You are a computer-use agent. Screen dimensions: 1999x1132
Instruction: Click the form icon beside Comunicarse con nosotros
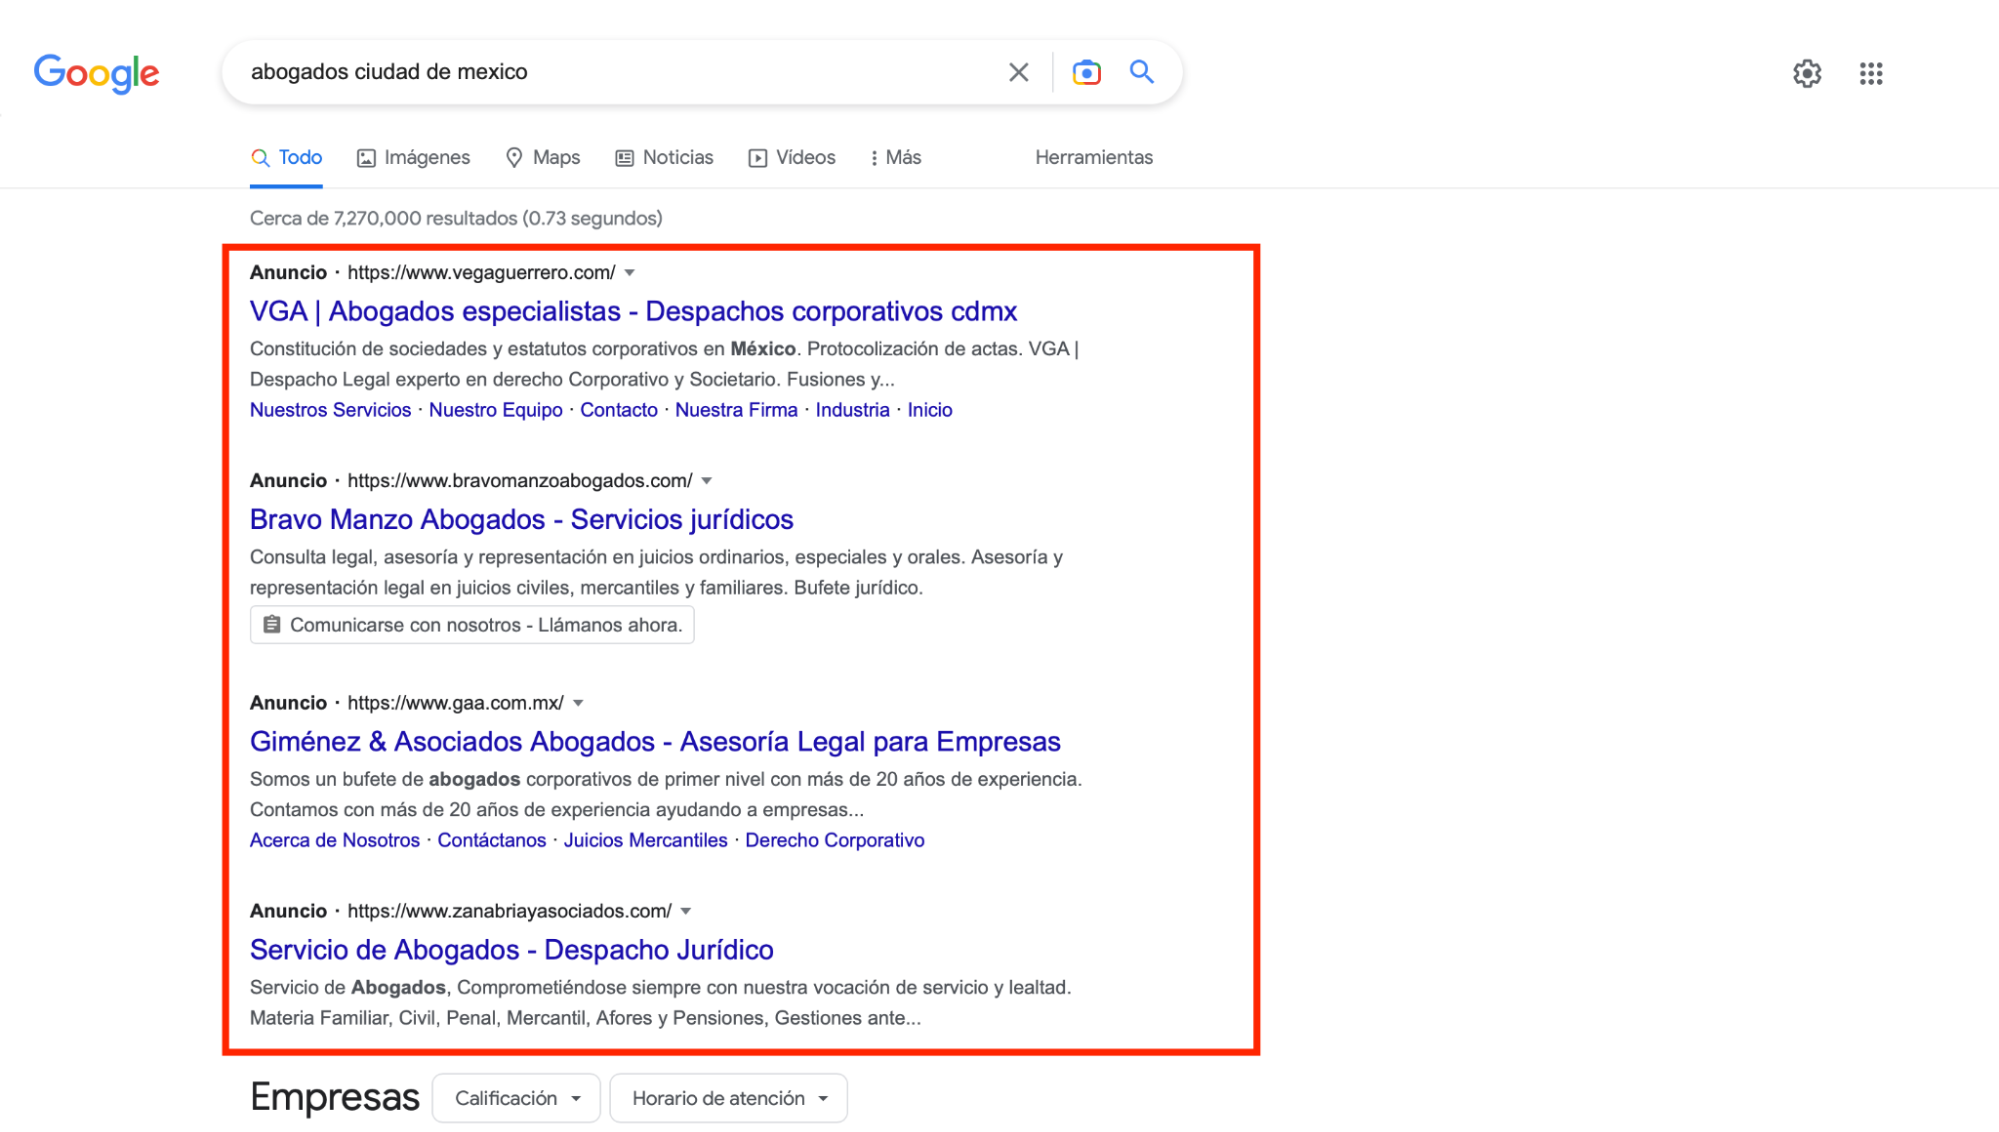pos(271,625)
